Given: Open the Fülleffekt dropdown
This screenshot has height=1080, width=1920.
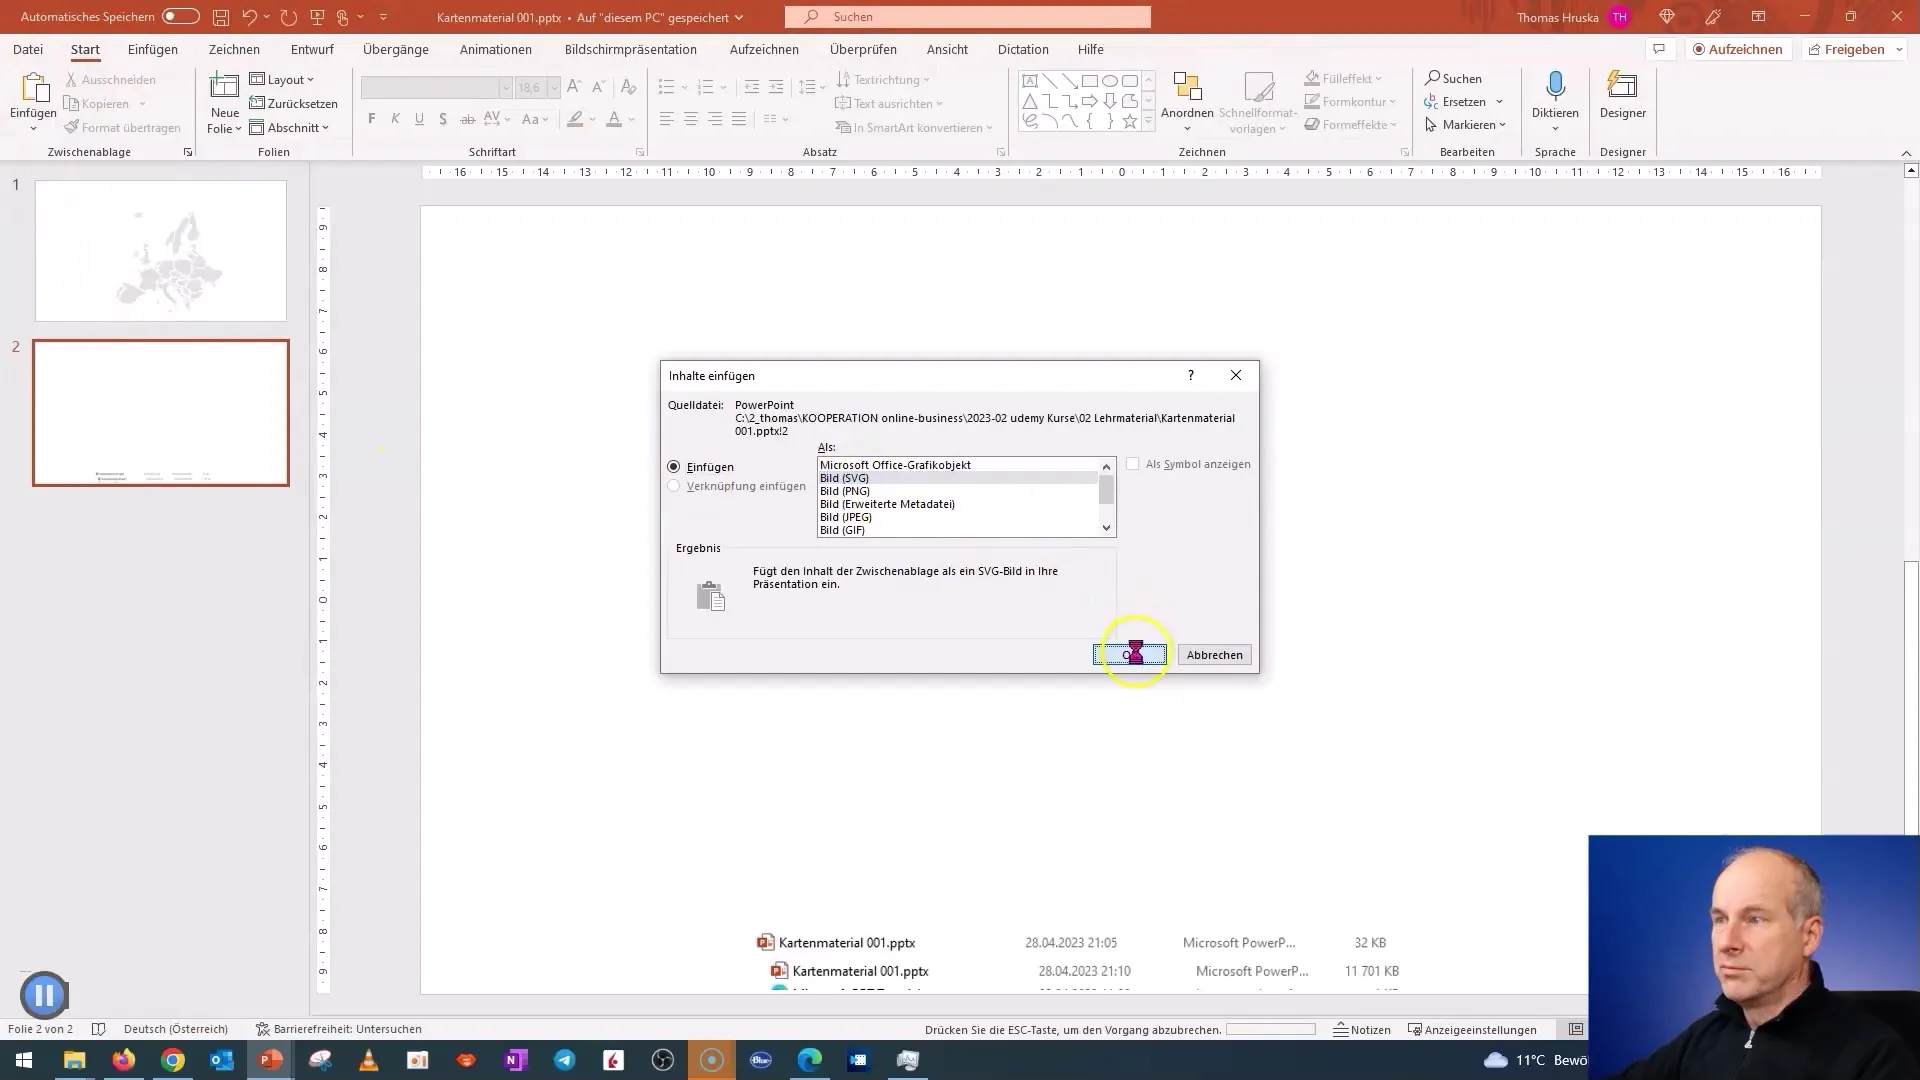Looking at the screenshot, I should [x=1344, y=79].
